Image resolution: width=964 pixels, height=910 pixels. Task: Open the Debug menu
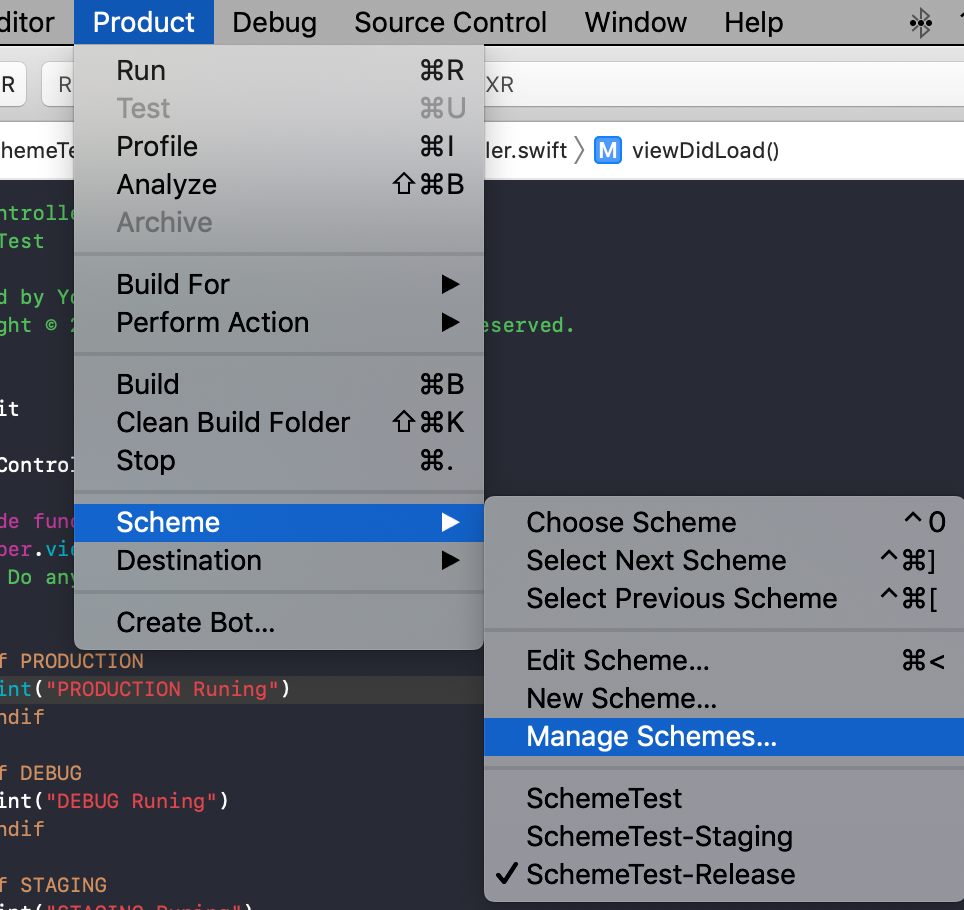coord(274,22)
